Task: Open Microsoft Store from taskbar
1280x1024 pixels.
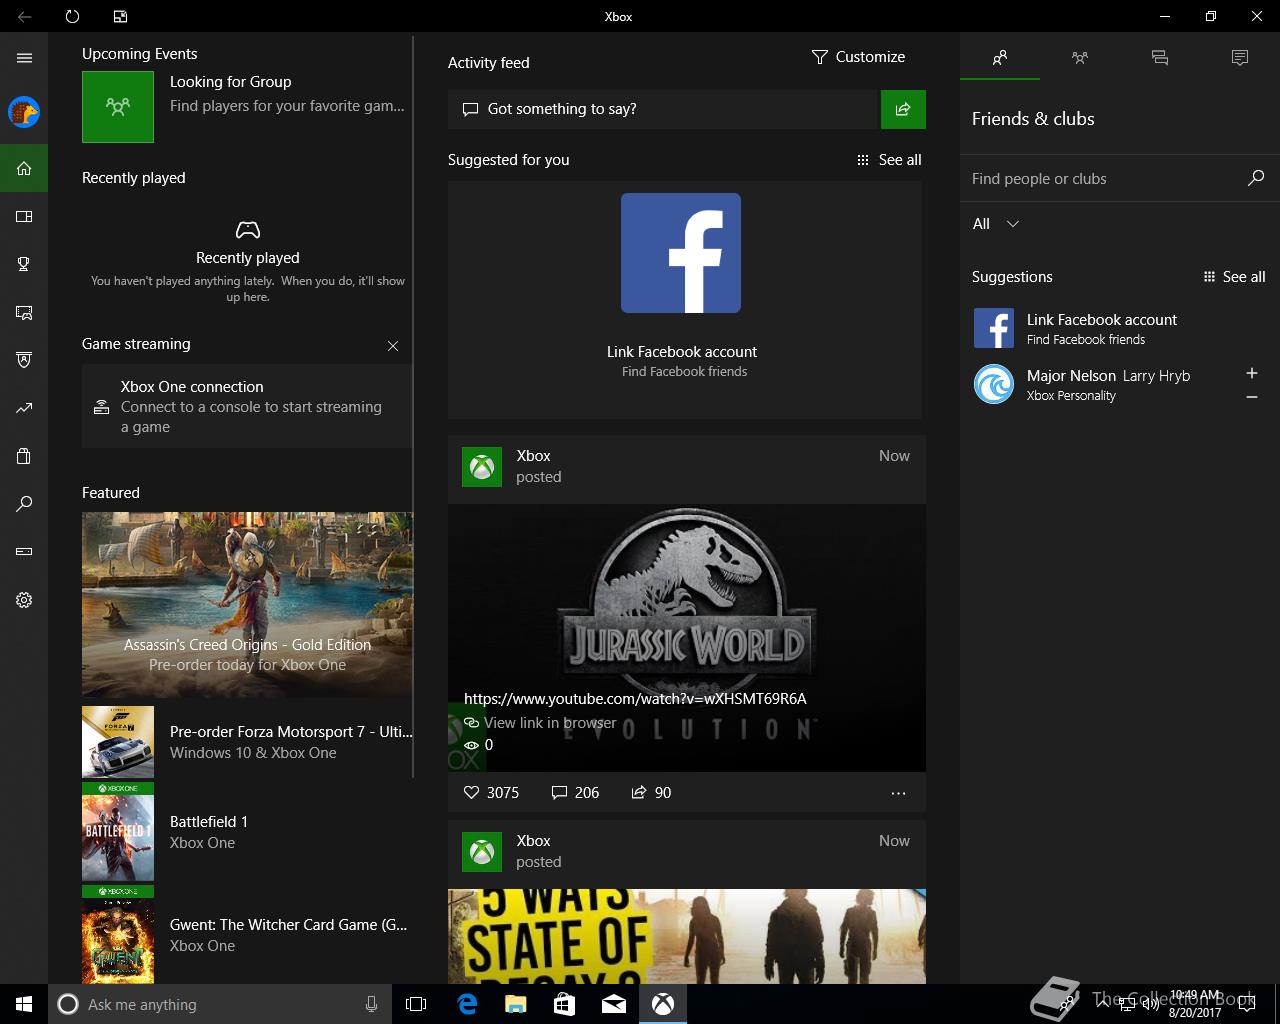Action: click(565, 1004)
